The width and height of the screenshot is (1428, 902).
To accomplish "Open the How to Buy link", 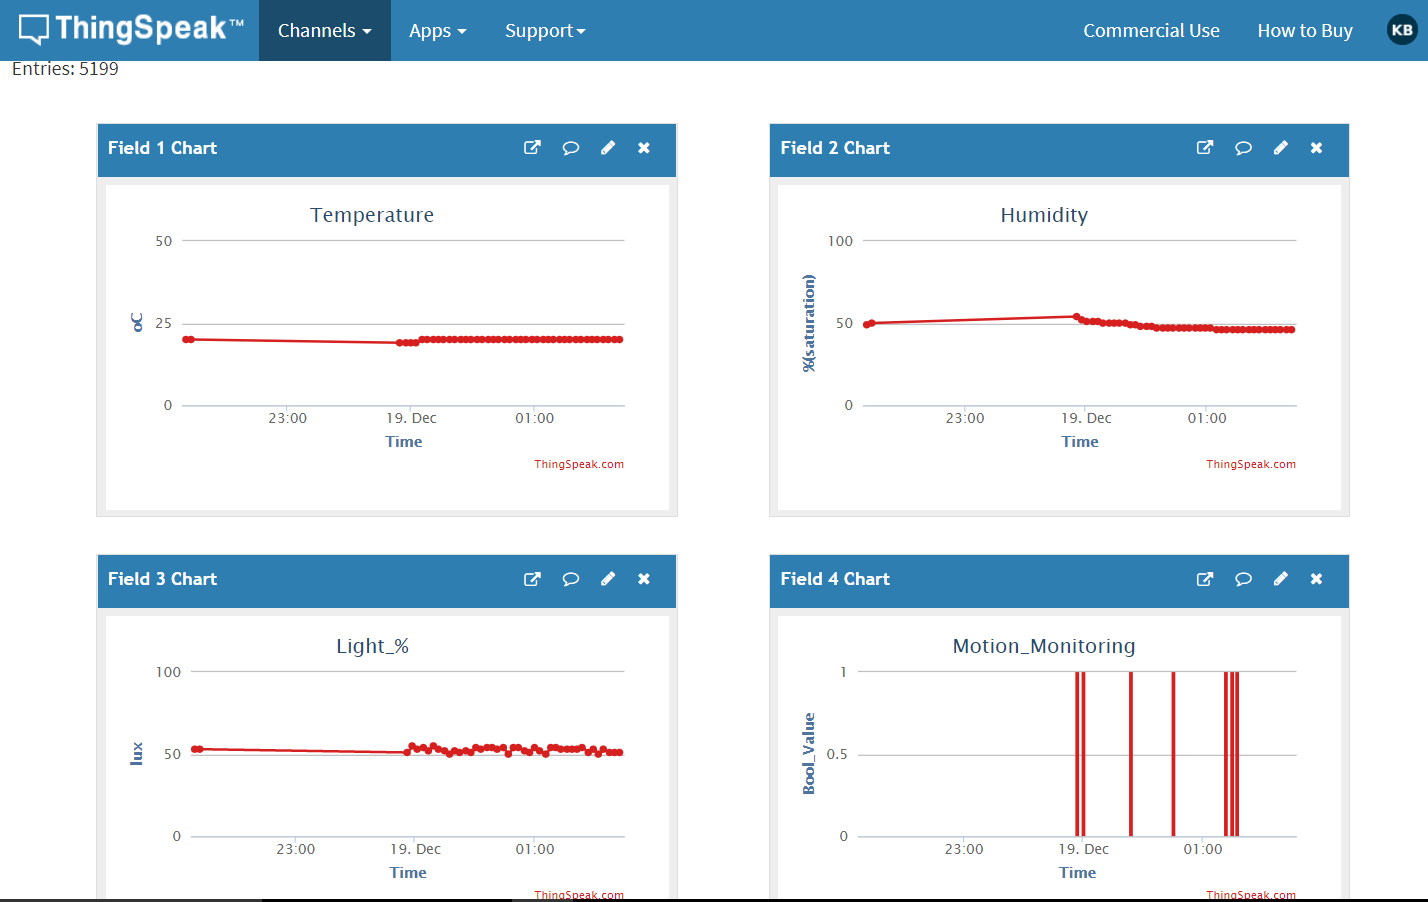I will click(x=1305, y=31).
